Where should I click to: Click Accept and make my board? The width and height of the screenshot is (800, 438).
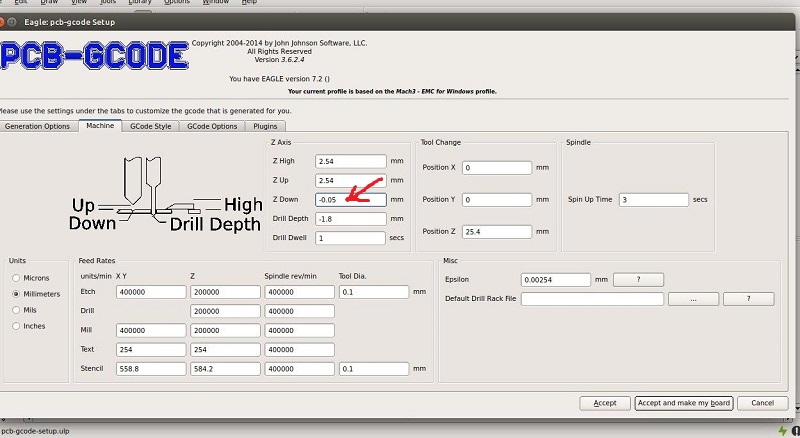pyautogui.click(x=684, y=403)
